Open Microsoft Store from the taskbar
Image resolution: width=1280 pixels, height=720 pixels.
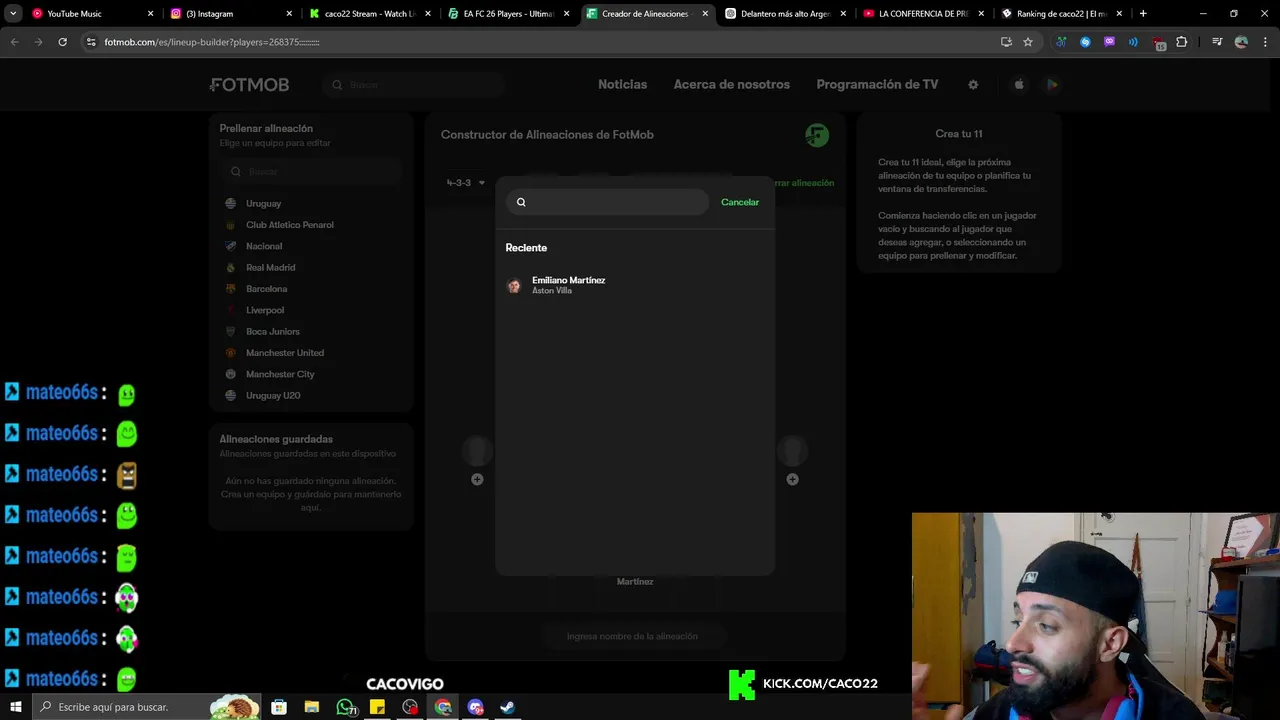[279, 707]
